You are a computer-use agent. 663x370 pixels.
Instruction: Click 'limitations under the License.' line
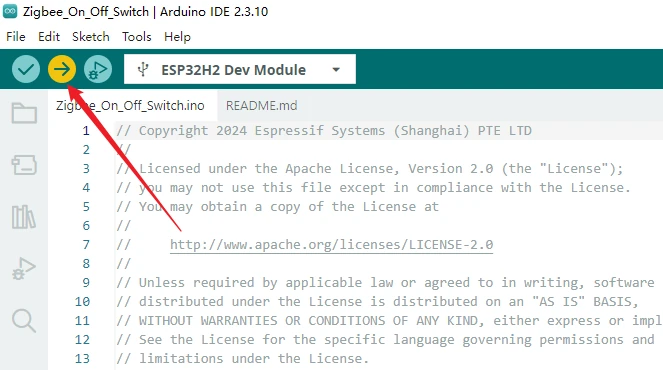243,359
